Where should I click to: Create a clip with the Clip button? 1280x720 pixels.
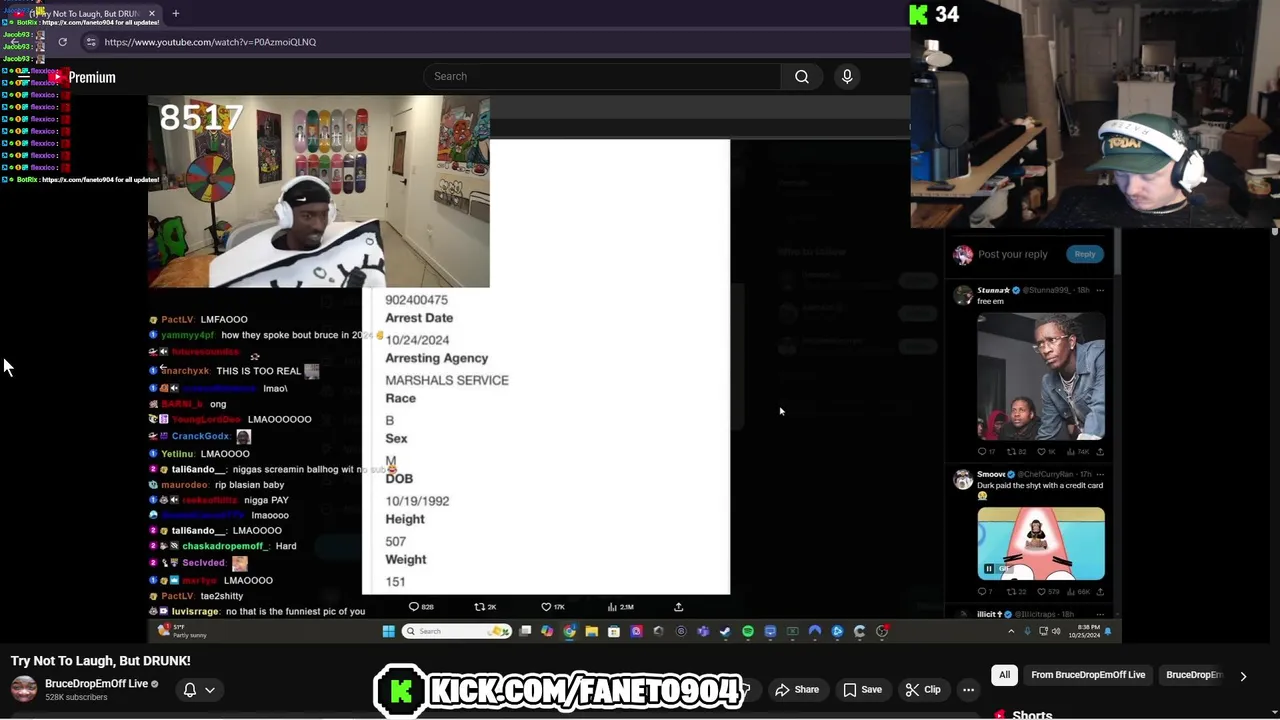click(923, 690)
